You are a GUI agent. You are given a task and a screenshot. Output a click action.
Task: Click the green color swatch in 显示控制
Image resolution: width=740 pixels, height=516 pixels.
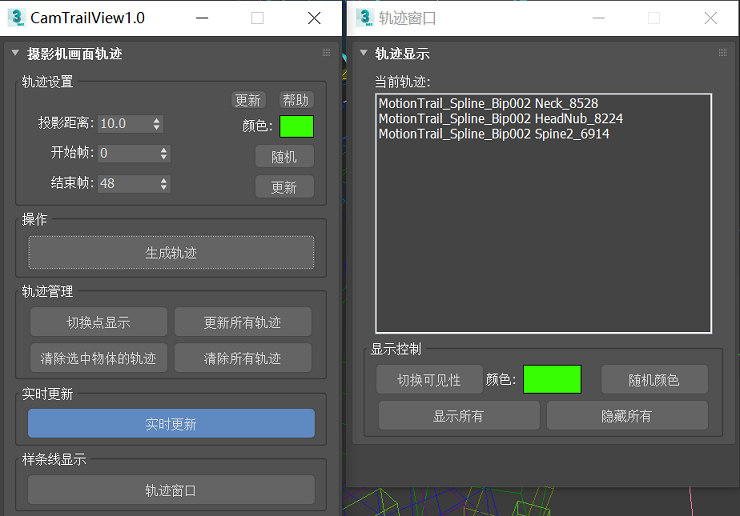click(552, 380)
